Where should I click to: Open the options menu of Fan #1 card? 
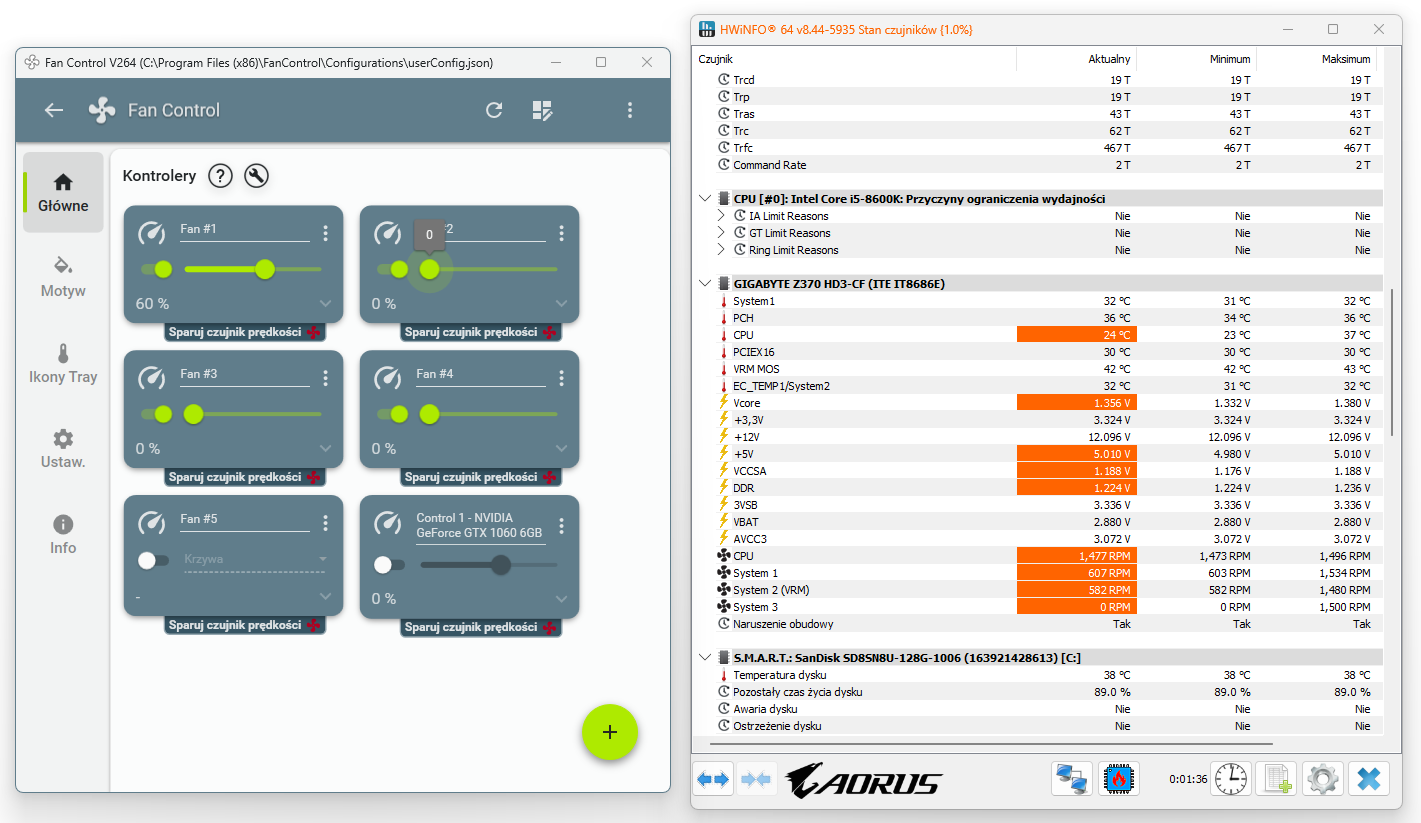pyautogui.click(x=326, y=233)
